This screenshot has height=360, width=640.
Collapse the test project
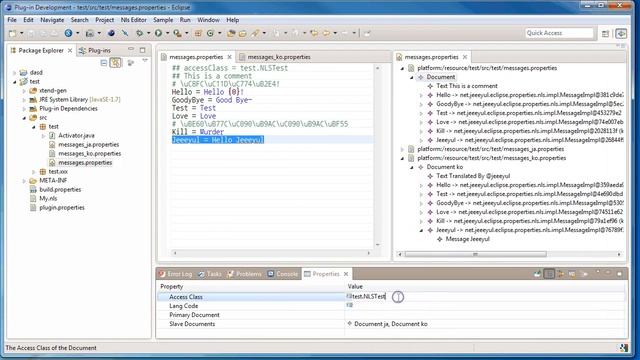tap(15, 82)
